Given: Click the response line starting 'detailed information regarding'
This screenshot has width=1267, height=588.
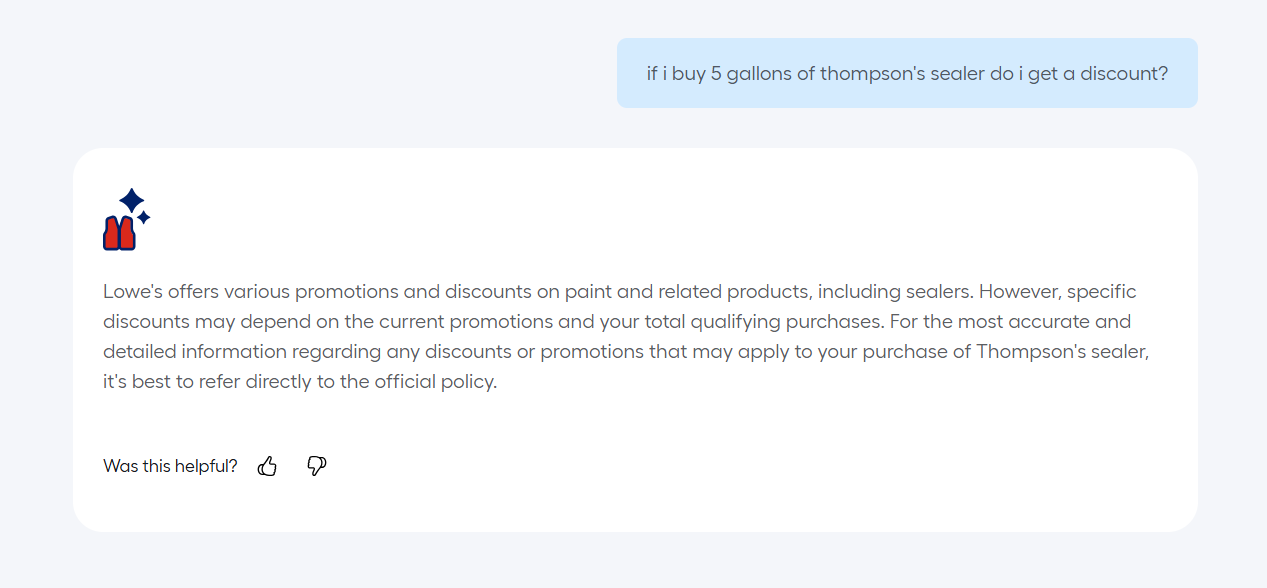Looking at the screenshot, I should [626, 352].
